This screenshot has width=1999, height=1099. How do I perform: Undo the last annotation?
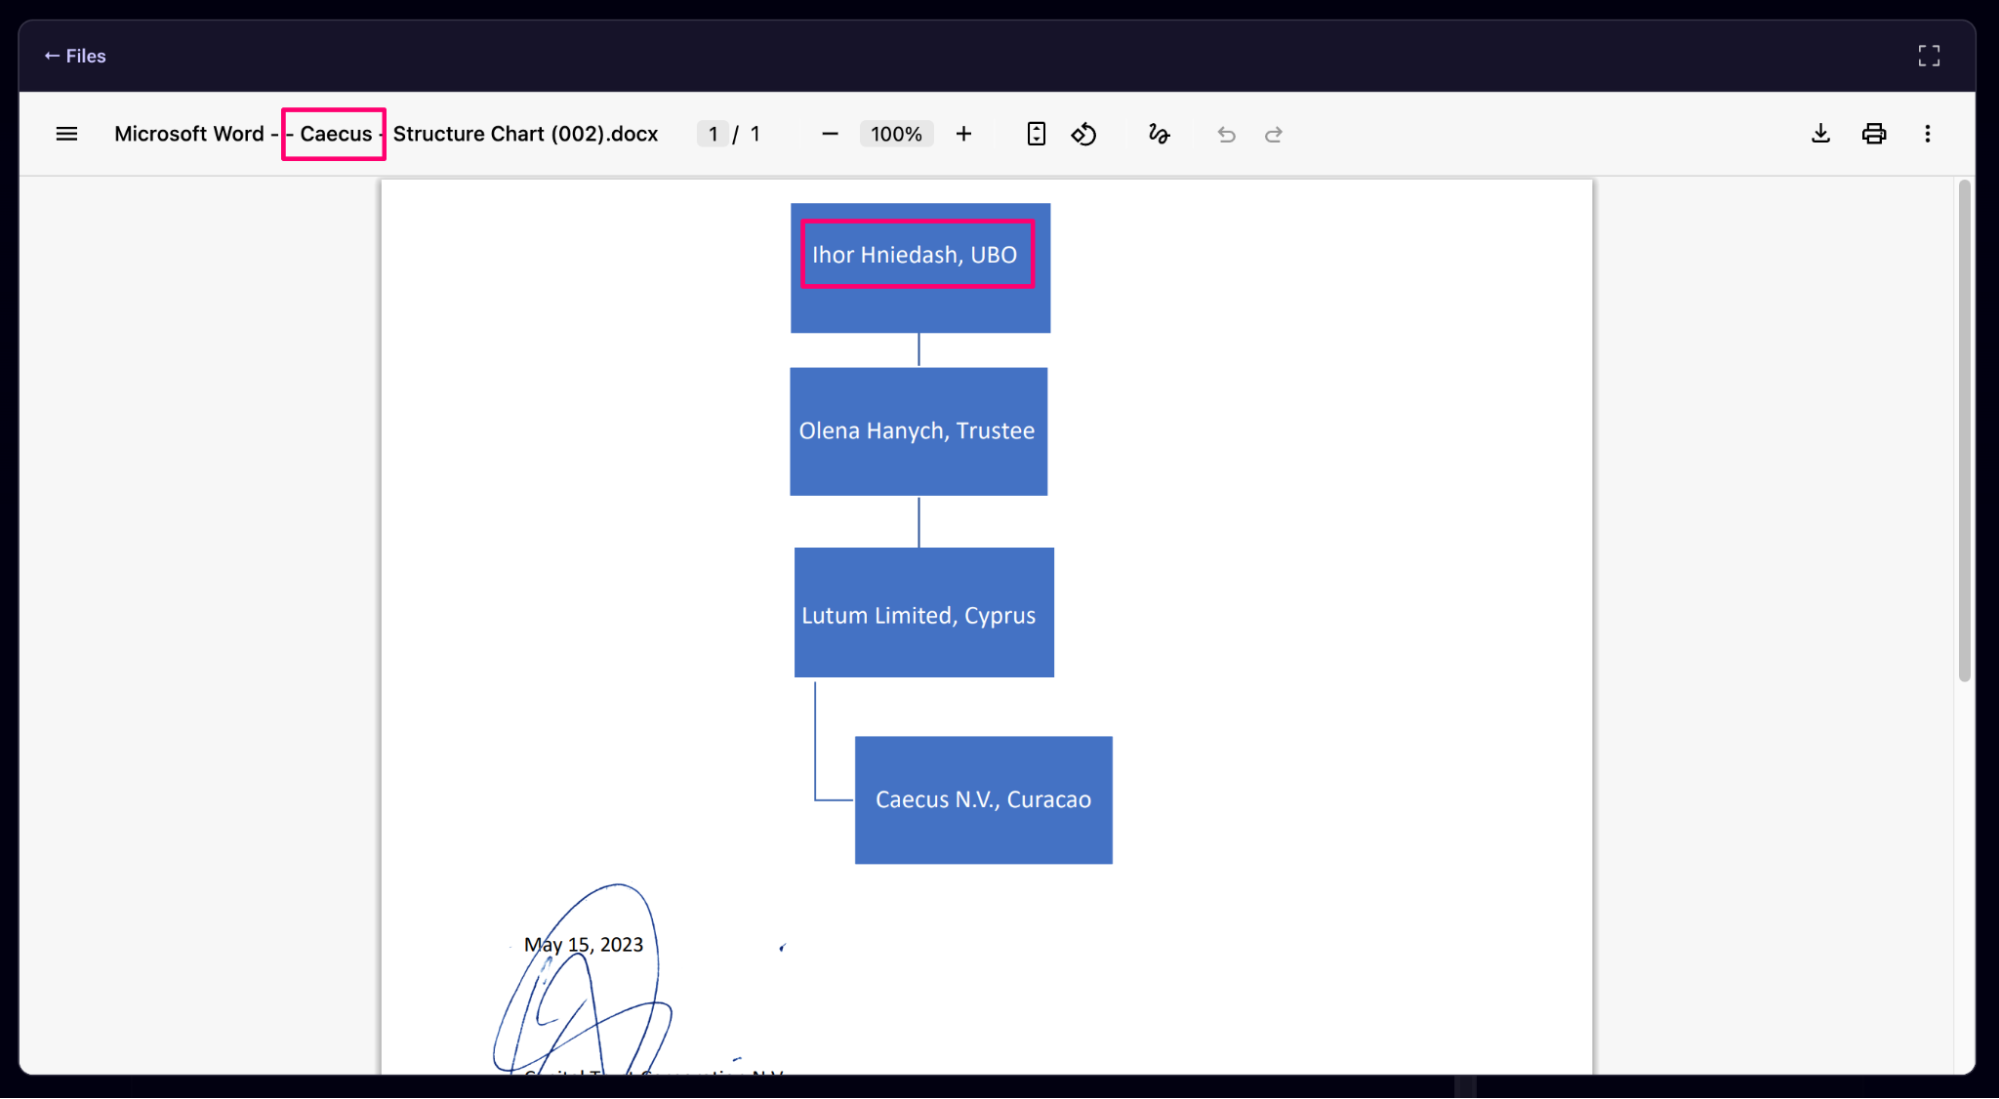pyautogui.click(x=1227, y=134)
